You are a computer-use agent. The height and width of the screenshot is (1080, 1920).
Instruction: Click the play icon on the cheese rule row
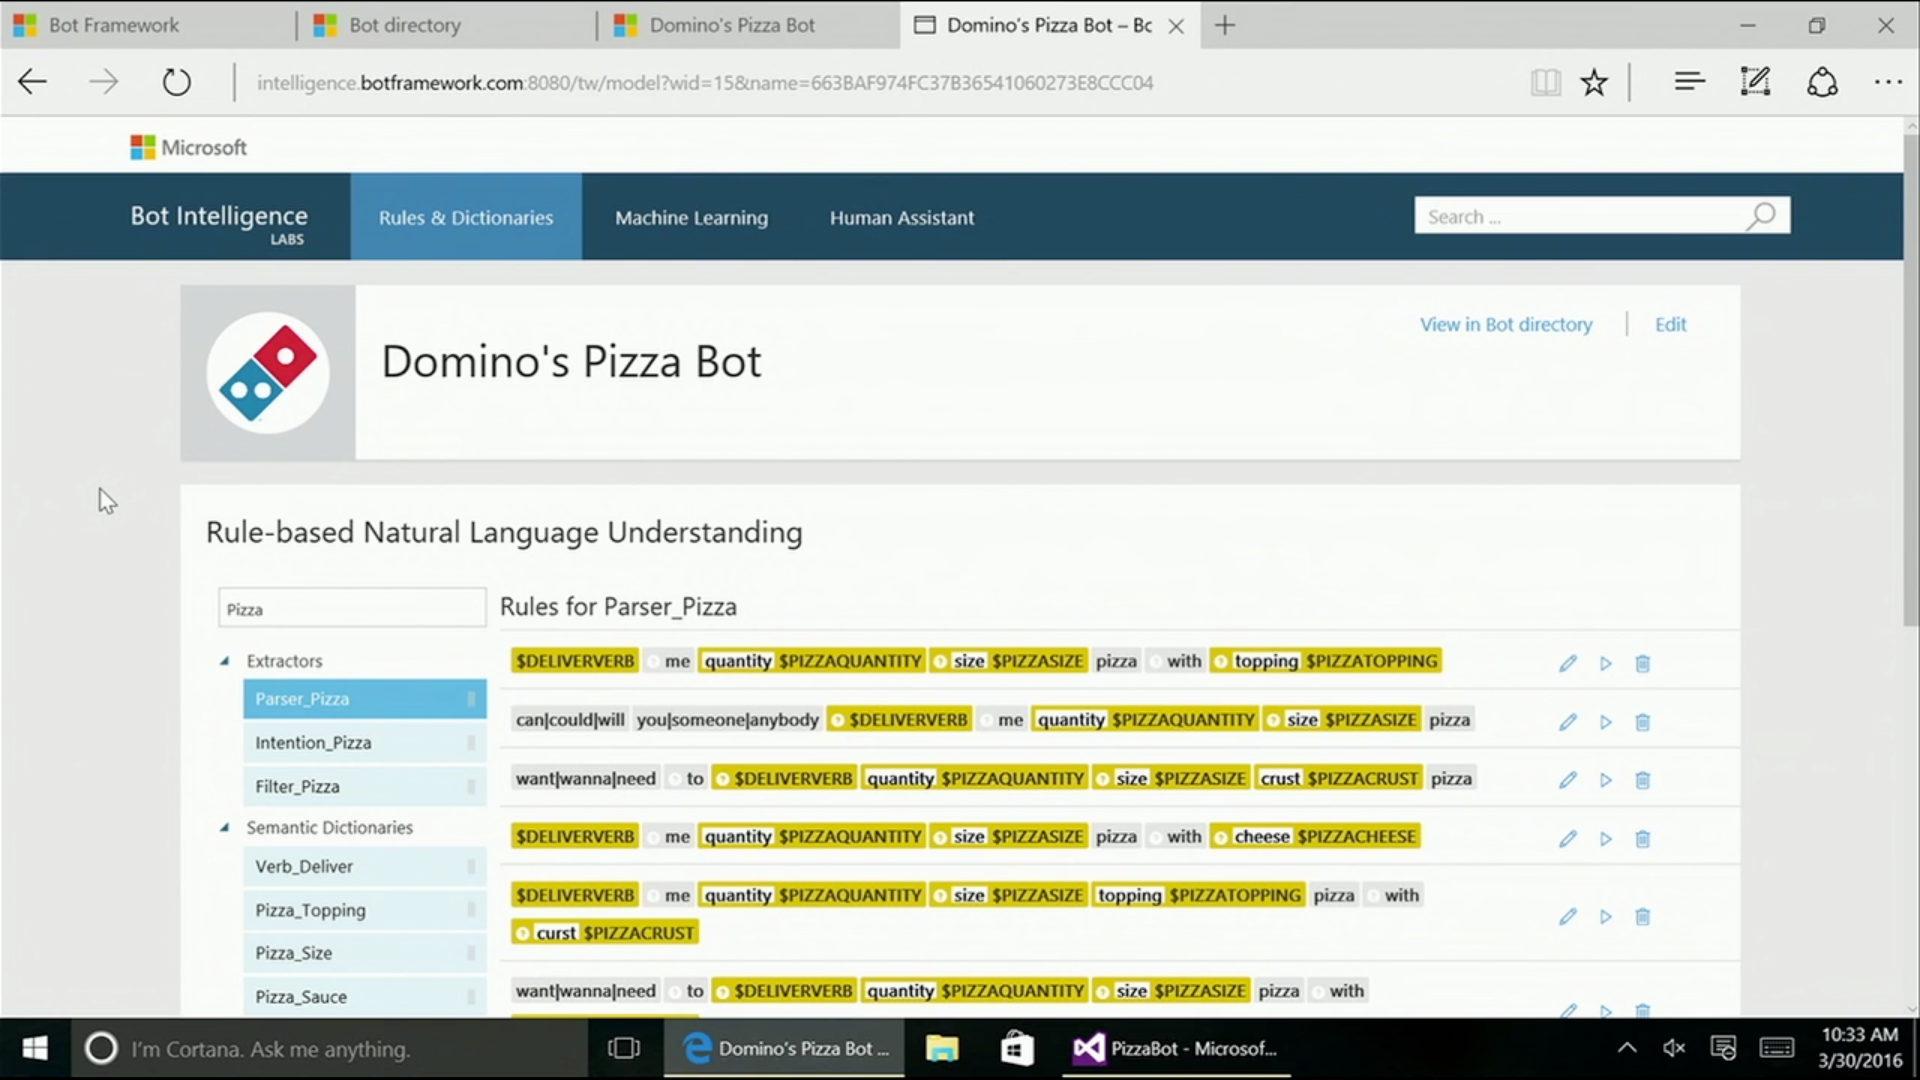tap(1605, 839)
